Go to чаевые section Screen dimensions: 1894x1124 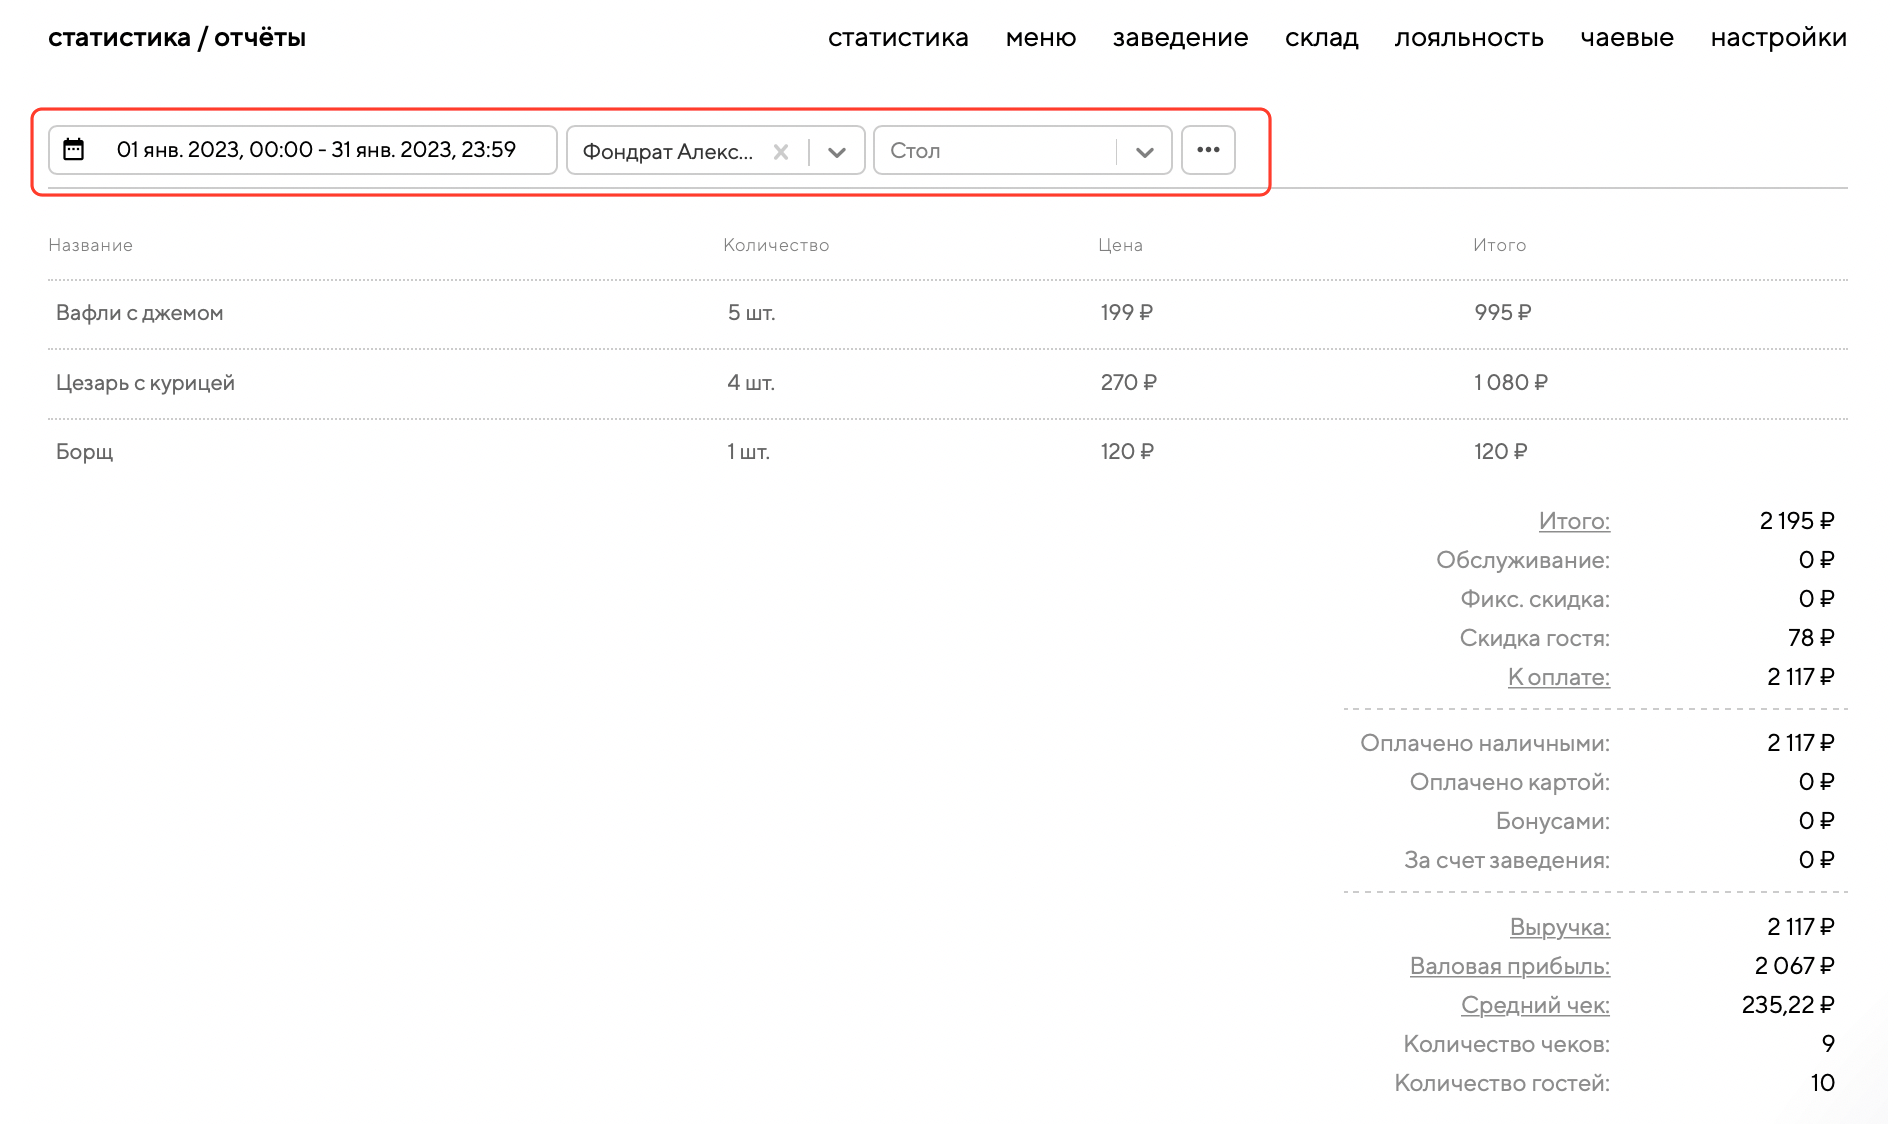(x=1626, y=38)
